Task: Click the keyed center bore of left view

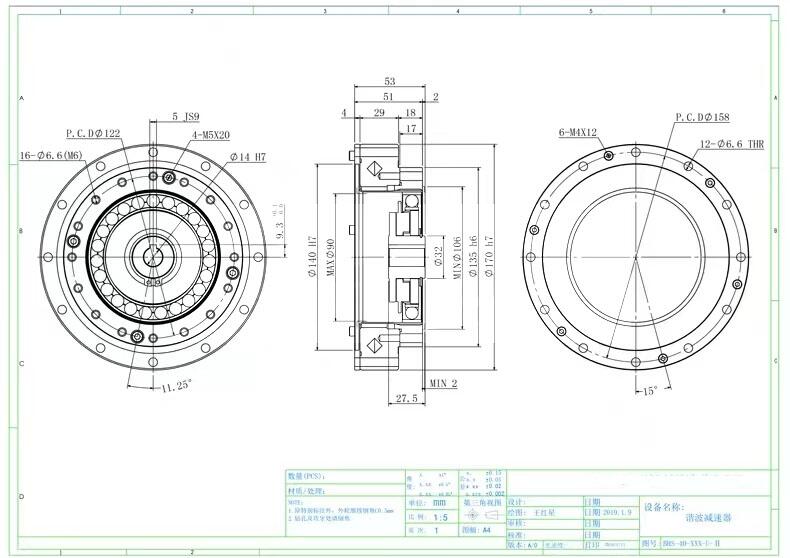Action: click(152, 256)
